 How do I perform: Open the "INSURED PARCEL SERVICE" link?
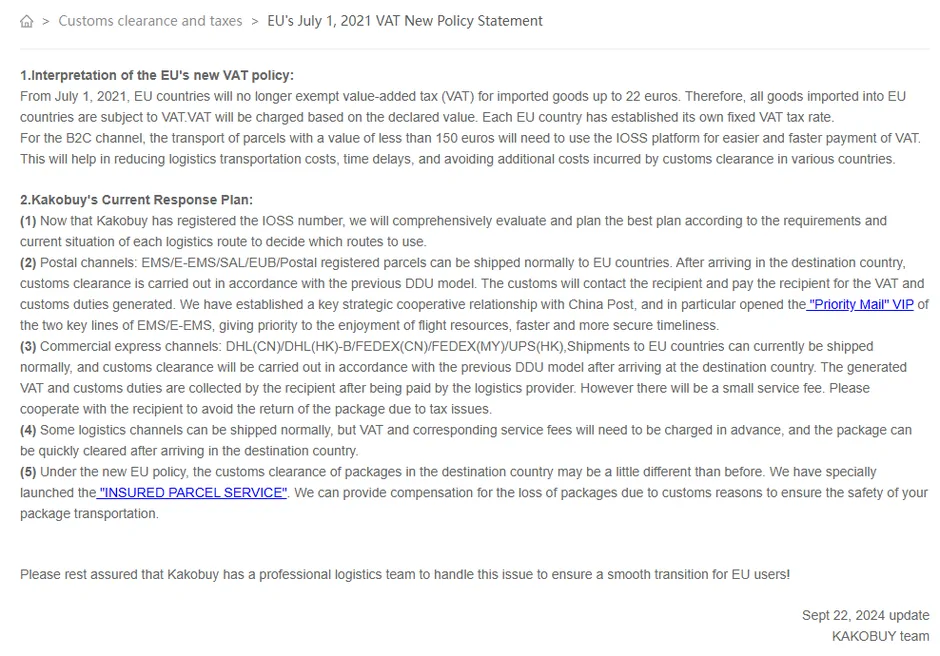191,493
